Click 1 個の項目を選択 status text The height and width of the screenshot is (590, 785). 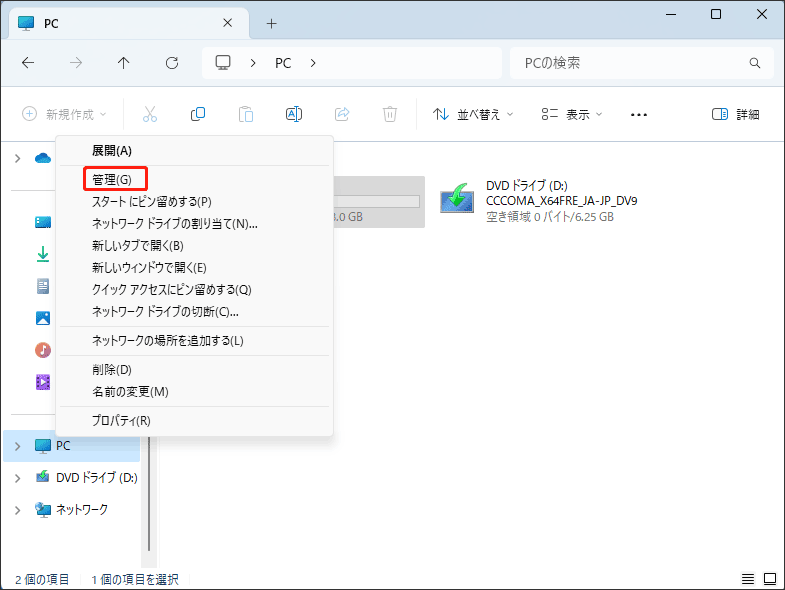pyautogui.click(x=135, y=580)
